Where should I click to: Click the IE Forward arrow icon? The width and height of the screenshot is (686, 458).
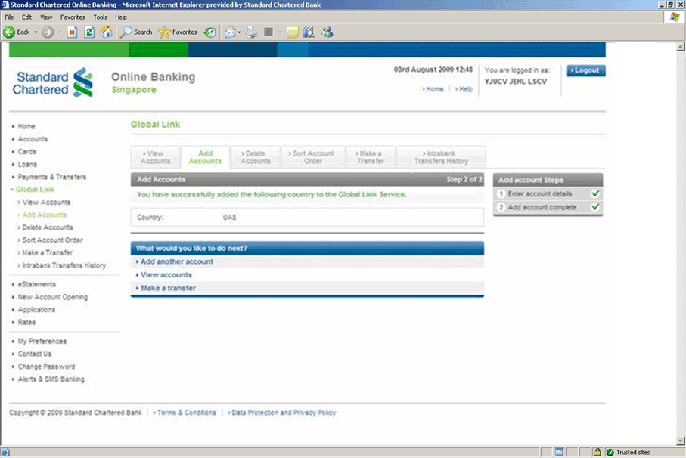(x=48, y=32)
